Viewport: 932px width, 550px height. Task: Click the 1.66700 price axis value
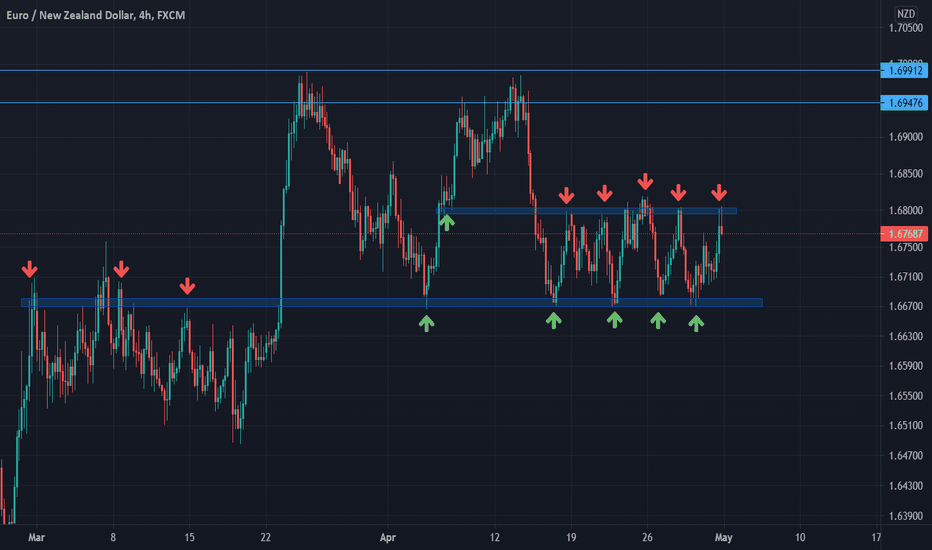pos(905,306)
